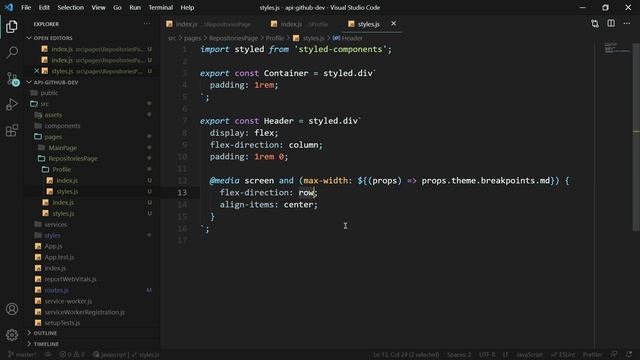Open the Run and Debug view
Image resolution: width=640 pixels, height=360 pixels.
[12, 104]
